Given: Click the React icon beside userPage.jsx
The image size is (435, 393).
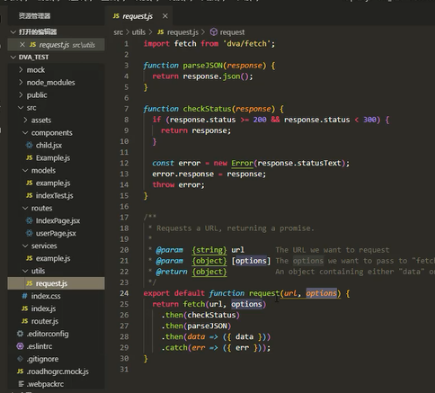Looking at the screenshot, I should (x=29, y=233).
